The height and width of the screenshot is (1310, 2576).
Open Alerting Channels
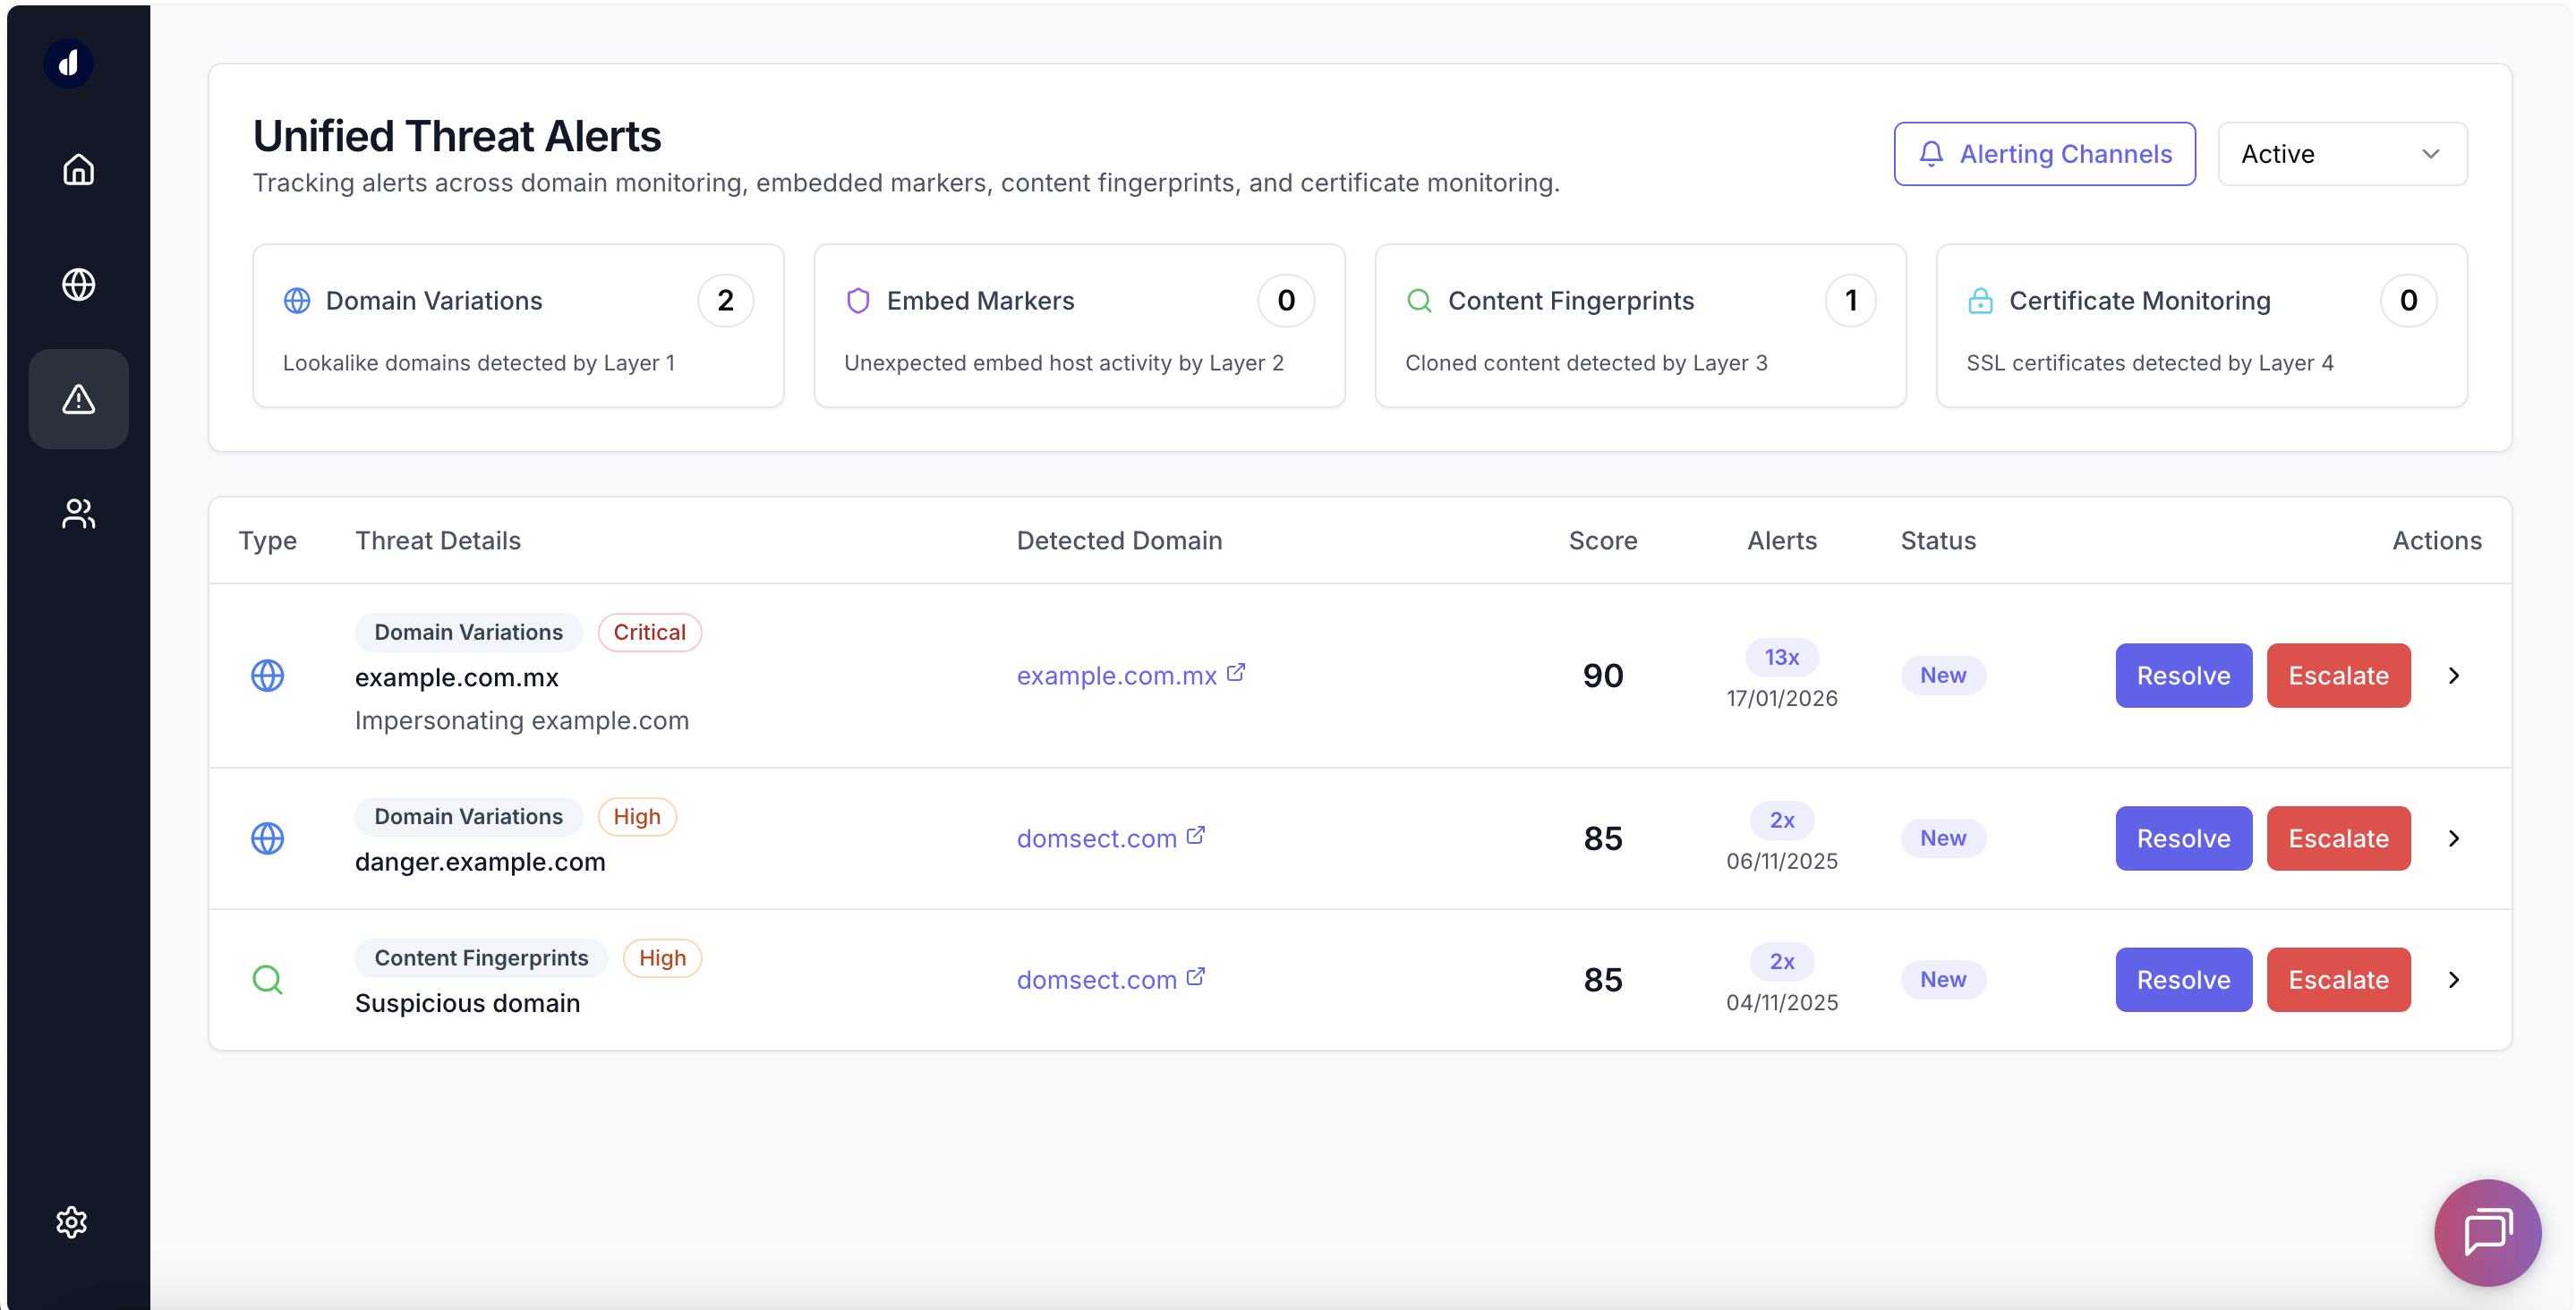click(2044, 153)
